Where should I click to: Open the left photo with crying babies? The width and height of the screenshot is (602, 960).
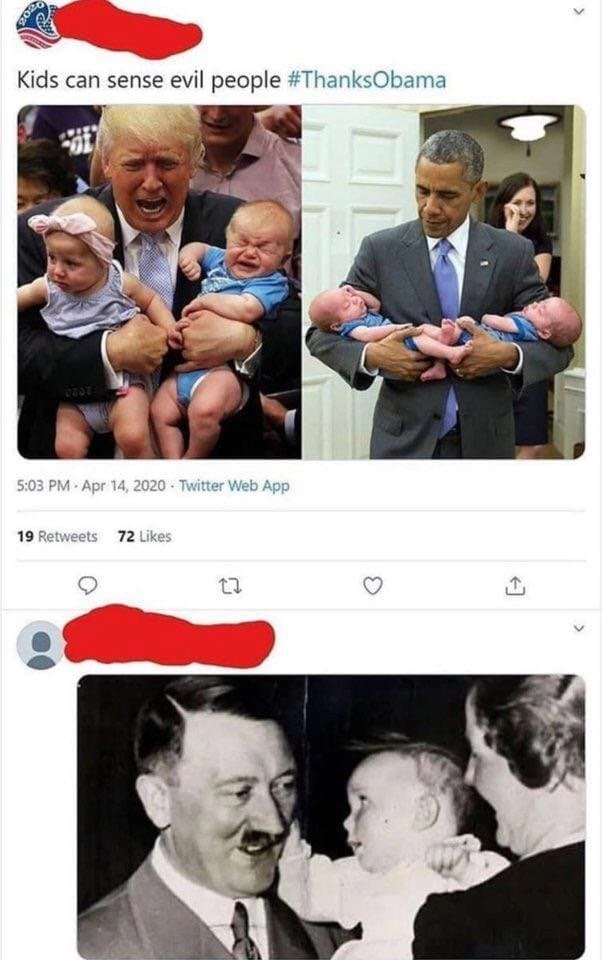click(159, 282)
